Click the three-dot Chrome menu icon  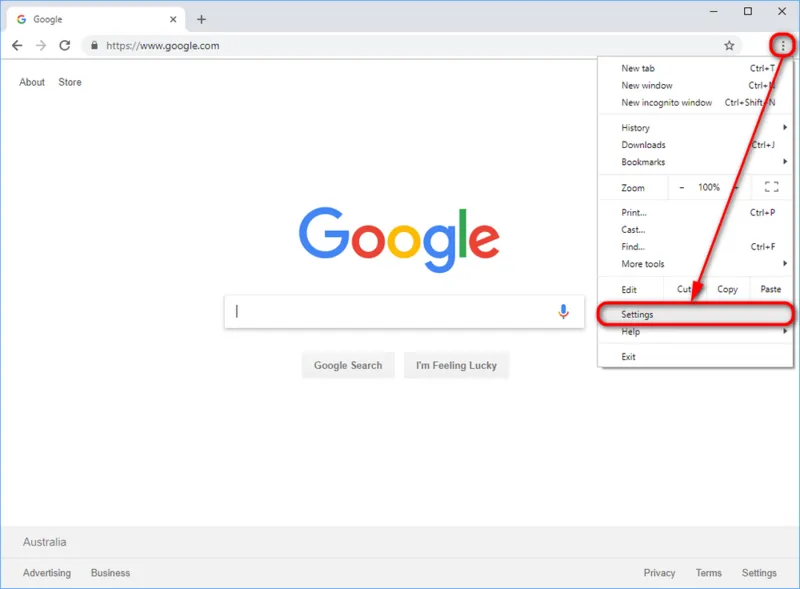[783, 46]
